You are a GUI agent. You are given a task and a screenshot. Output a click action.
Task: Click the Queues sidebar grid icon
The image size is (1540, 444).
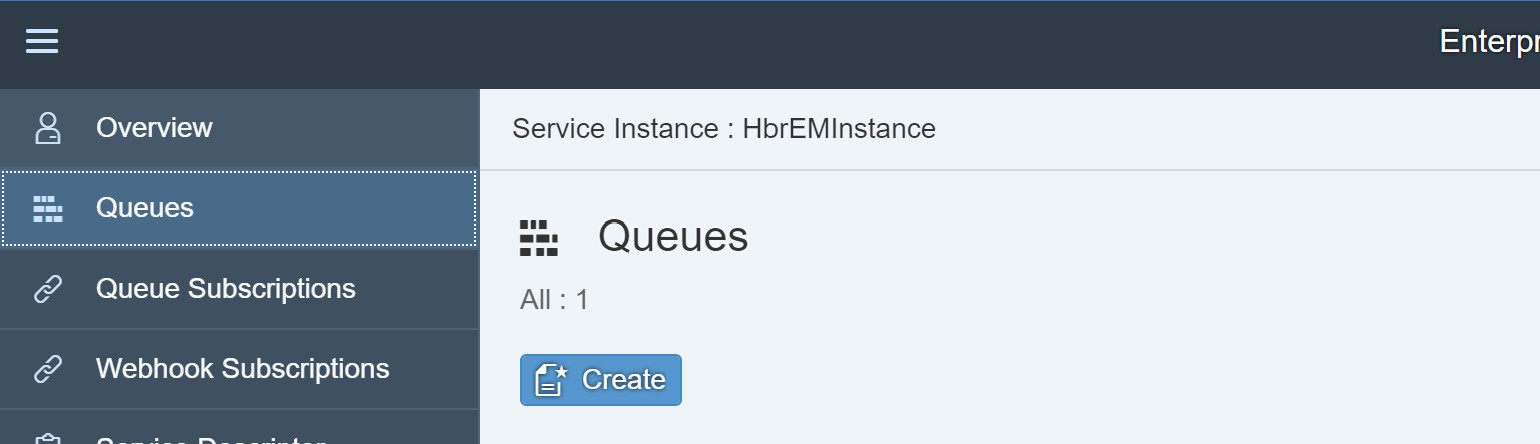pyautogui.click(x=47, y=208)
